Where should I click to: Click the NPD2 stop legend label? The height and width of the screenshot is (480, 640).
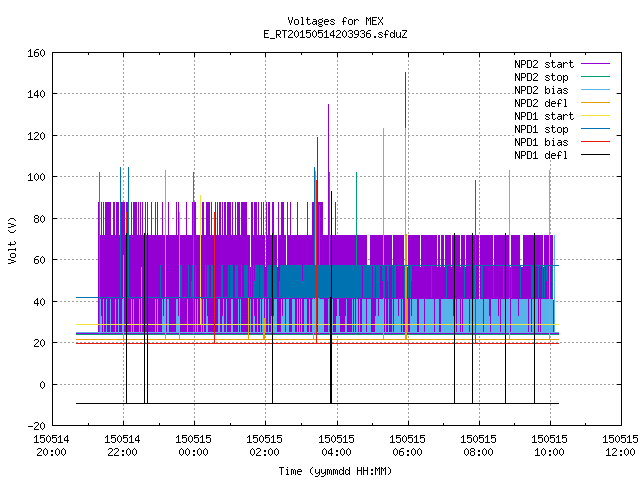coord(541,78)
